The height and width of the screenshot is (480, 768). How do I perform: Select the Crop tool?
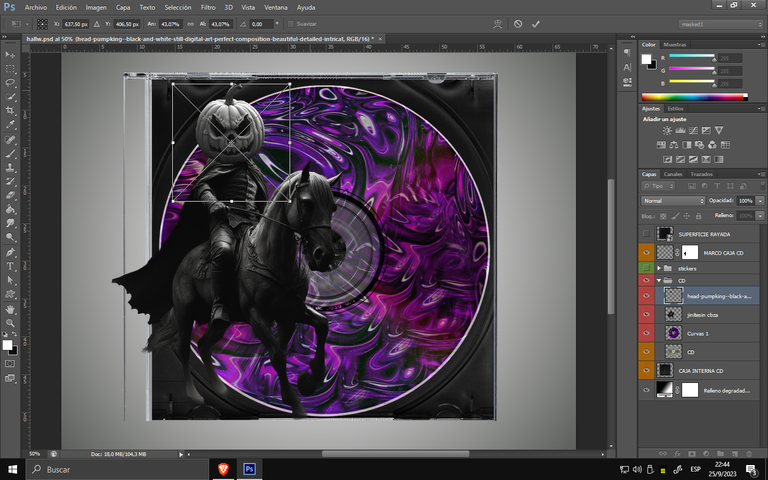10,110
